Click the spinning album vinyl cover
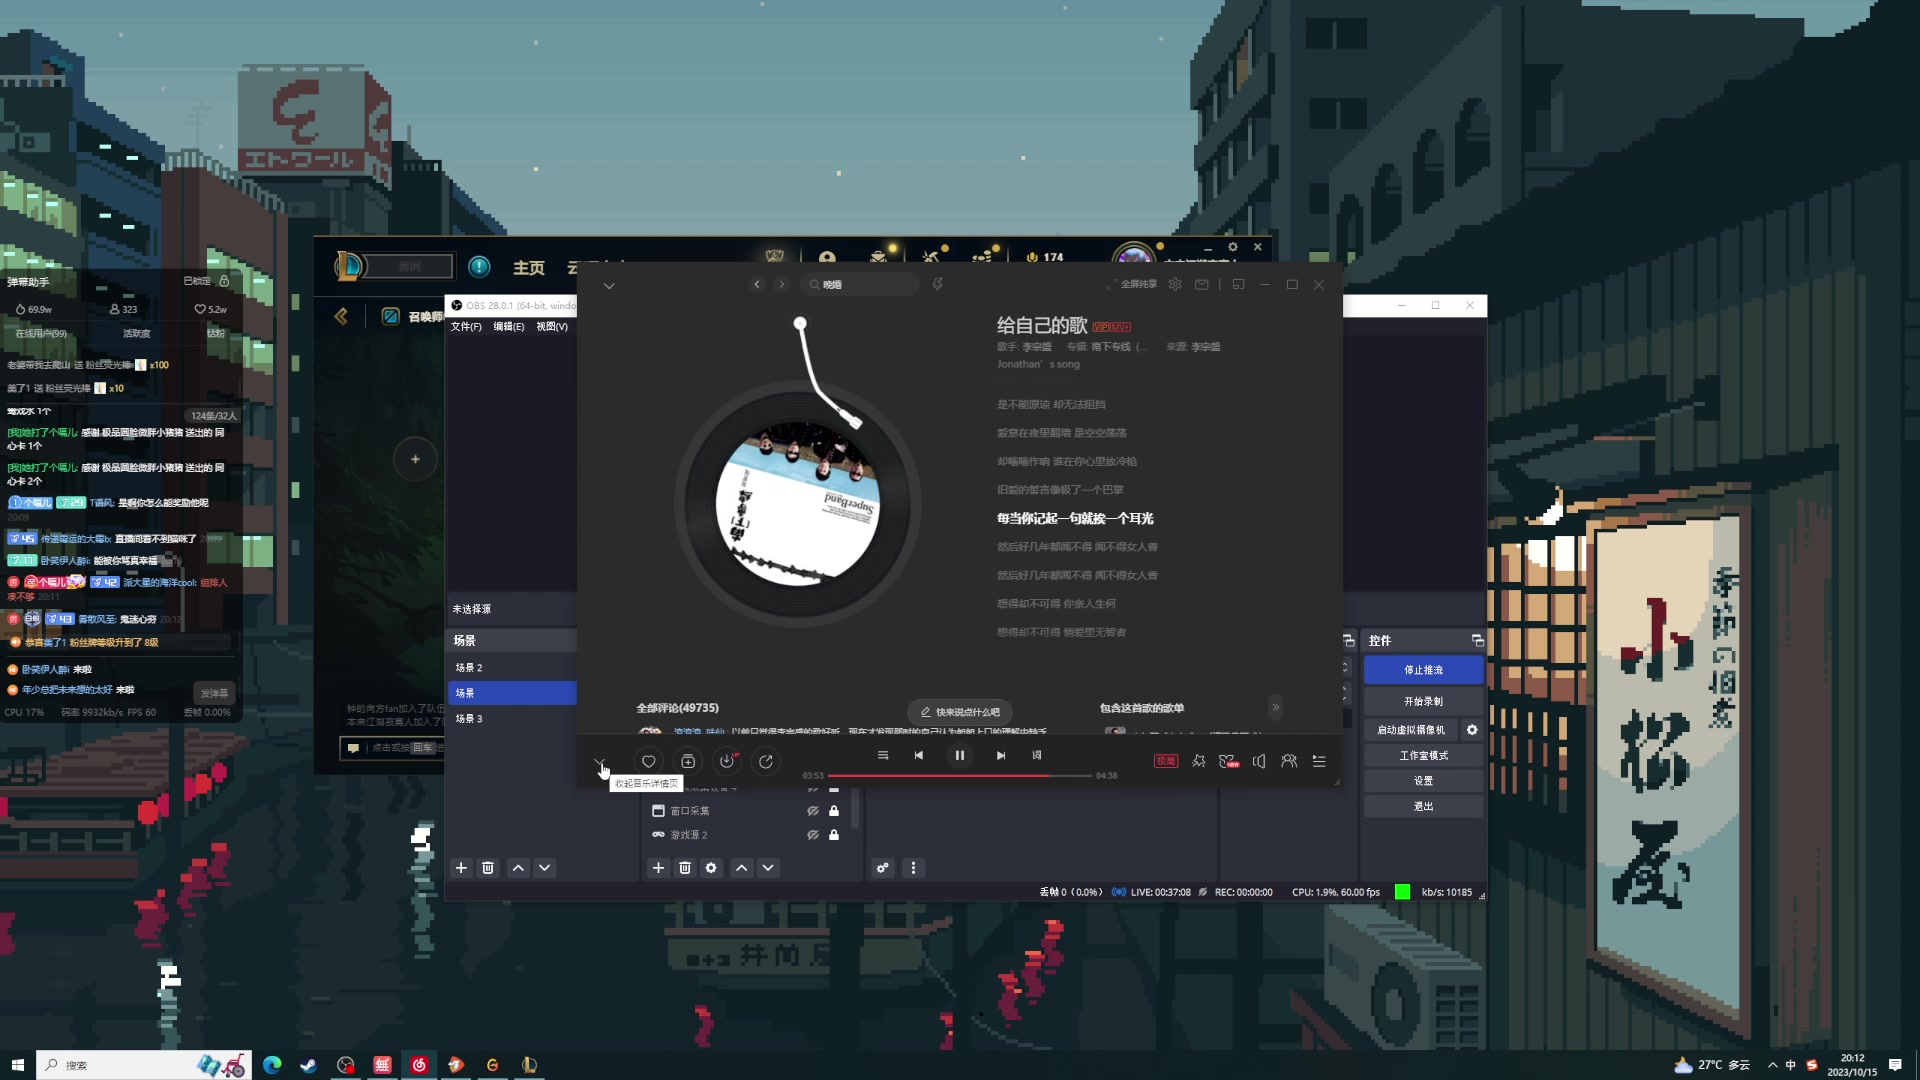Image resolution: width=1920 pixels, height=1080 pixels. [x=797, y=504]
